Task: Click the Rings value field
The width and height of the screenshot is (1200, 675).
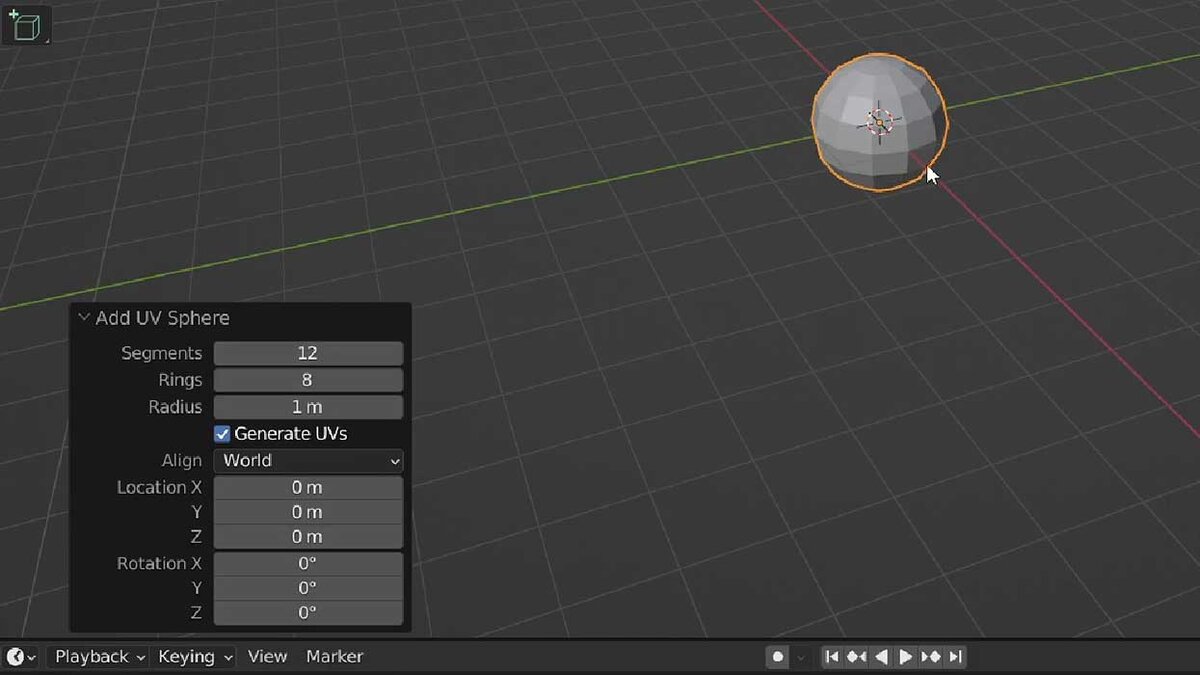Action: point(308,380)
